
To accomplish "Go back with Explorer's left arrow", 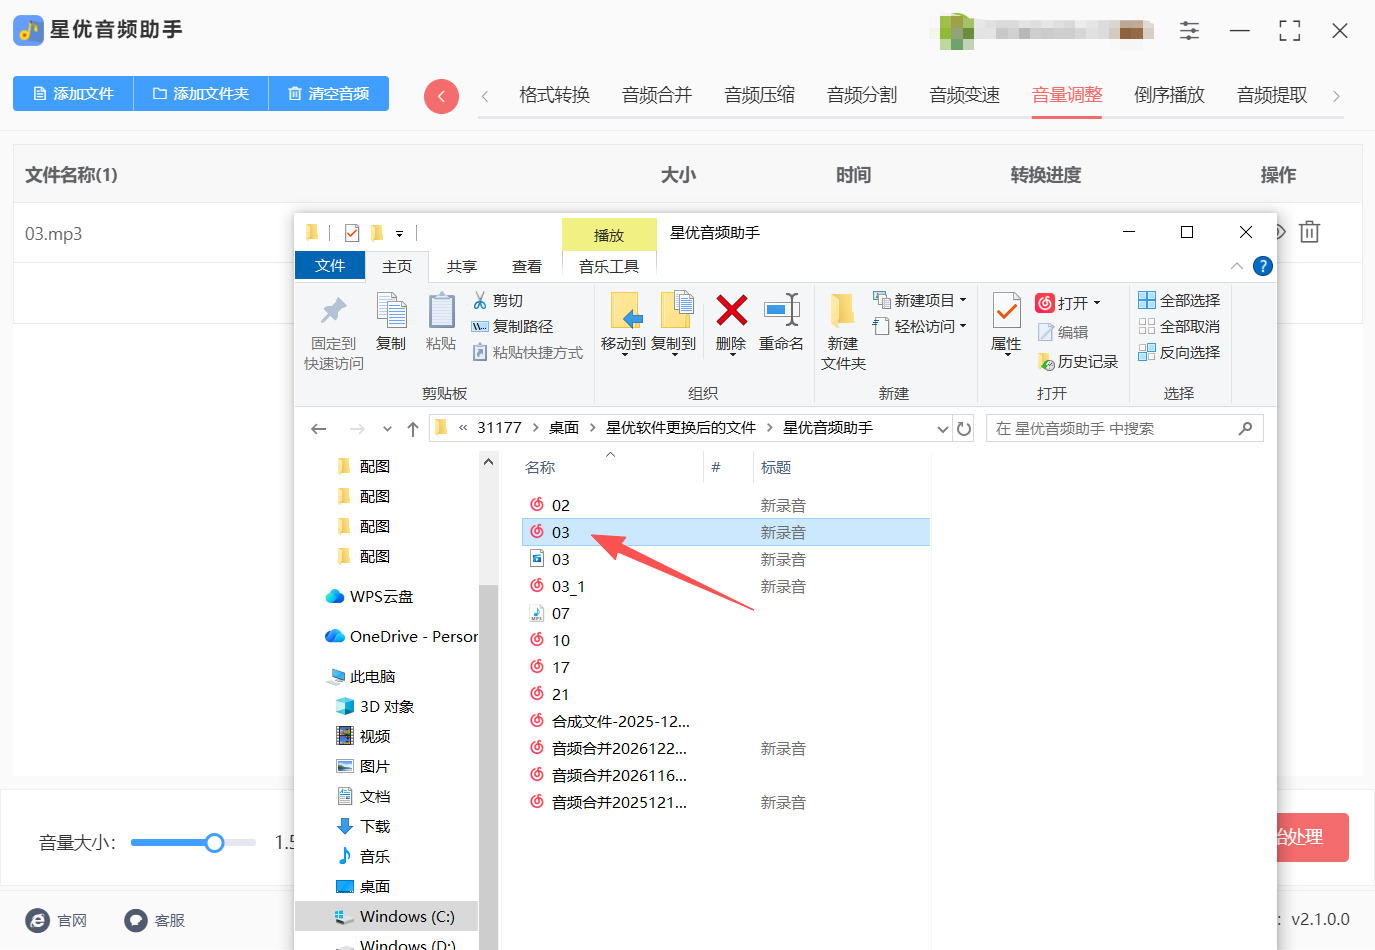I will [319, 429].
